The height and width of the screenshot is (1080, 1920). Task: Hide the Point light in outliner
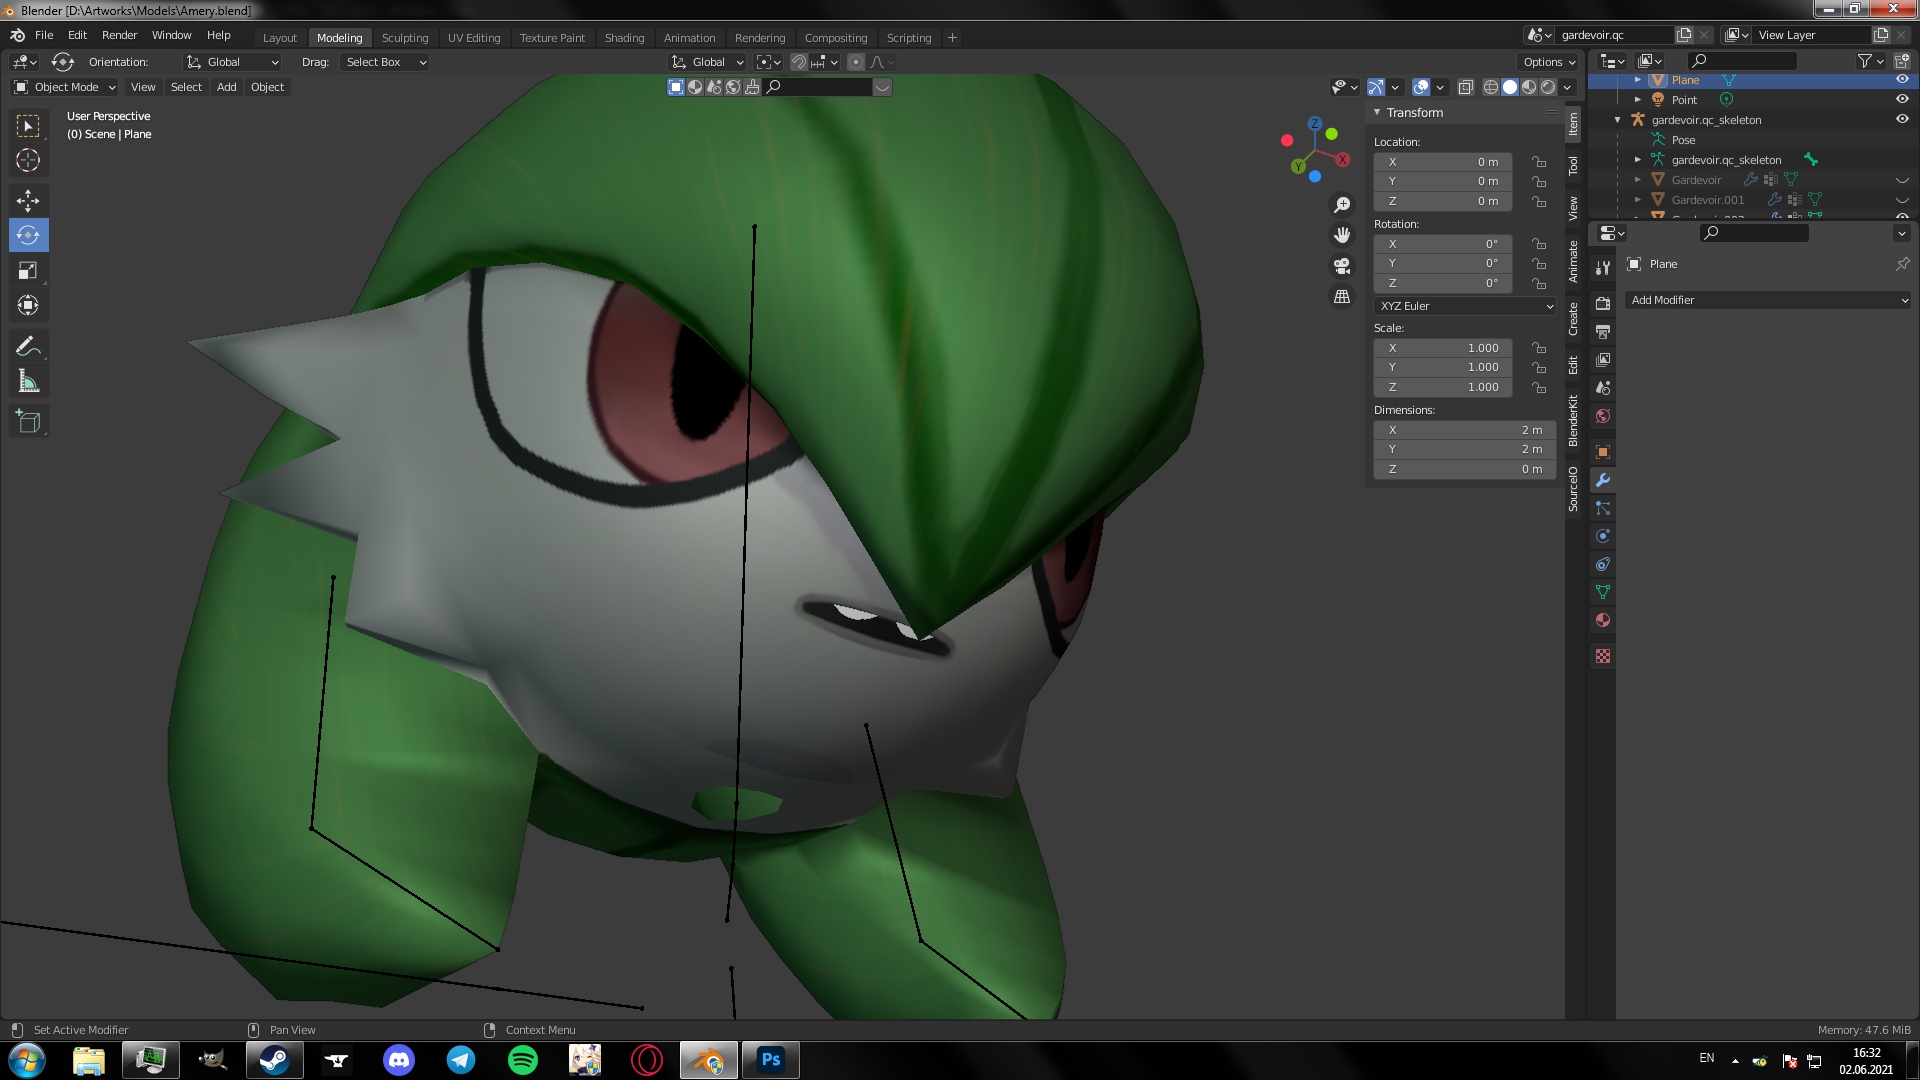point(1902,99)
